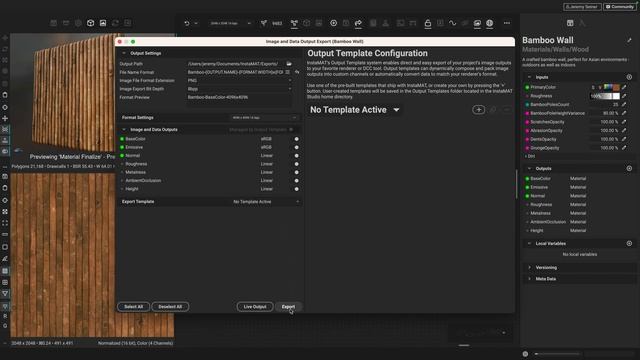This screenshot has width=640, height=360.
Task: Click the Deselect All button
Action: [x=170, y=307]
